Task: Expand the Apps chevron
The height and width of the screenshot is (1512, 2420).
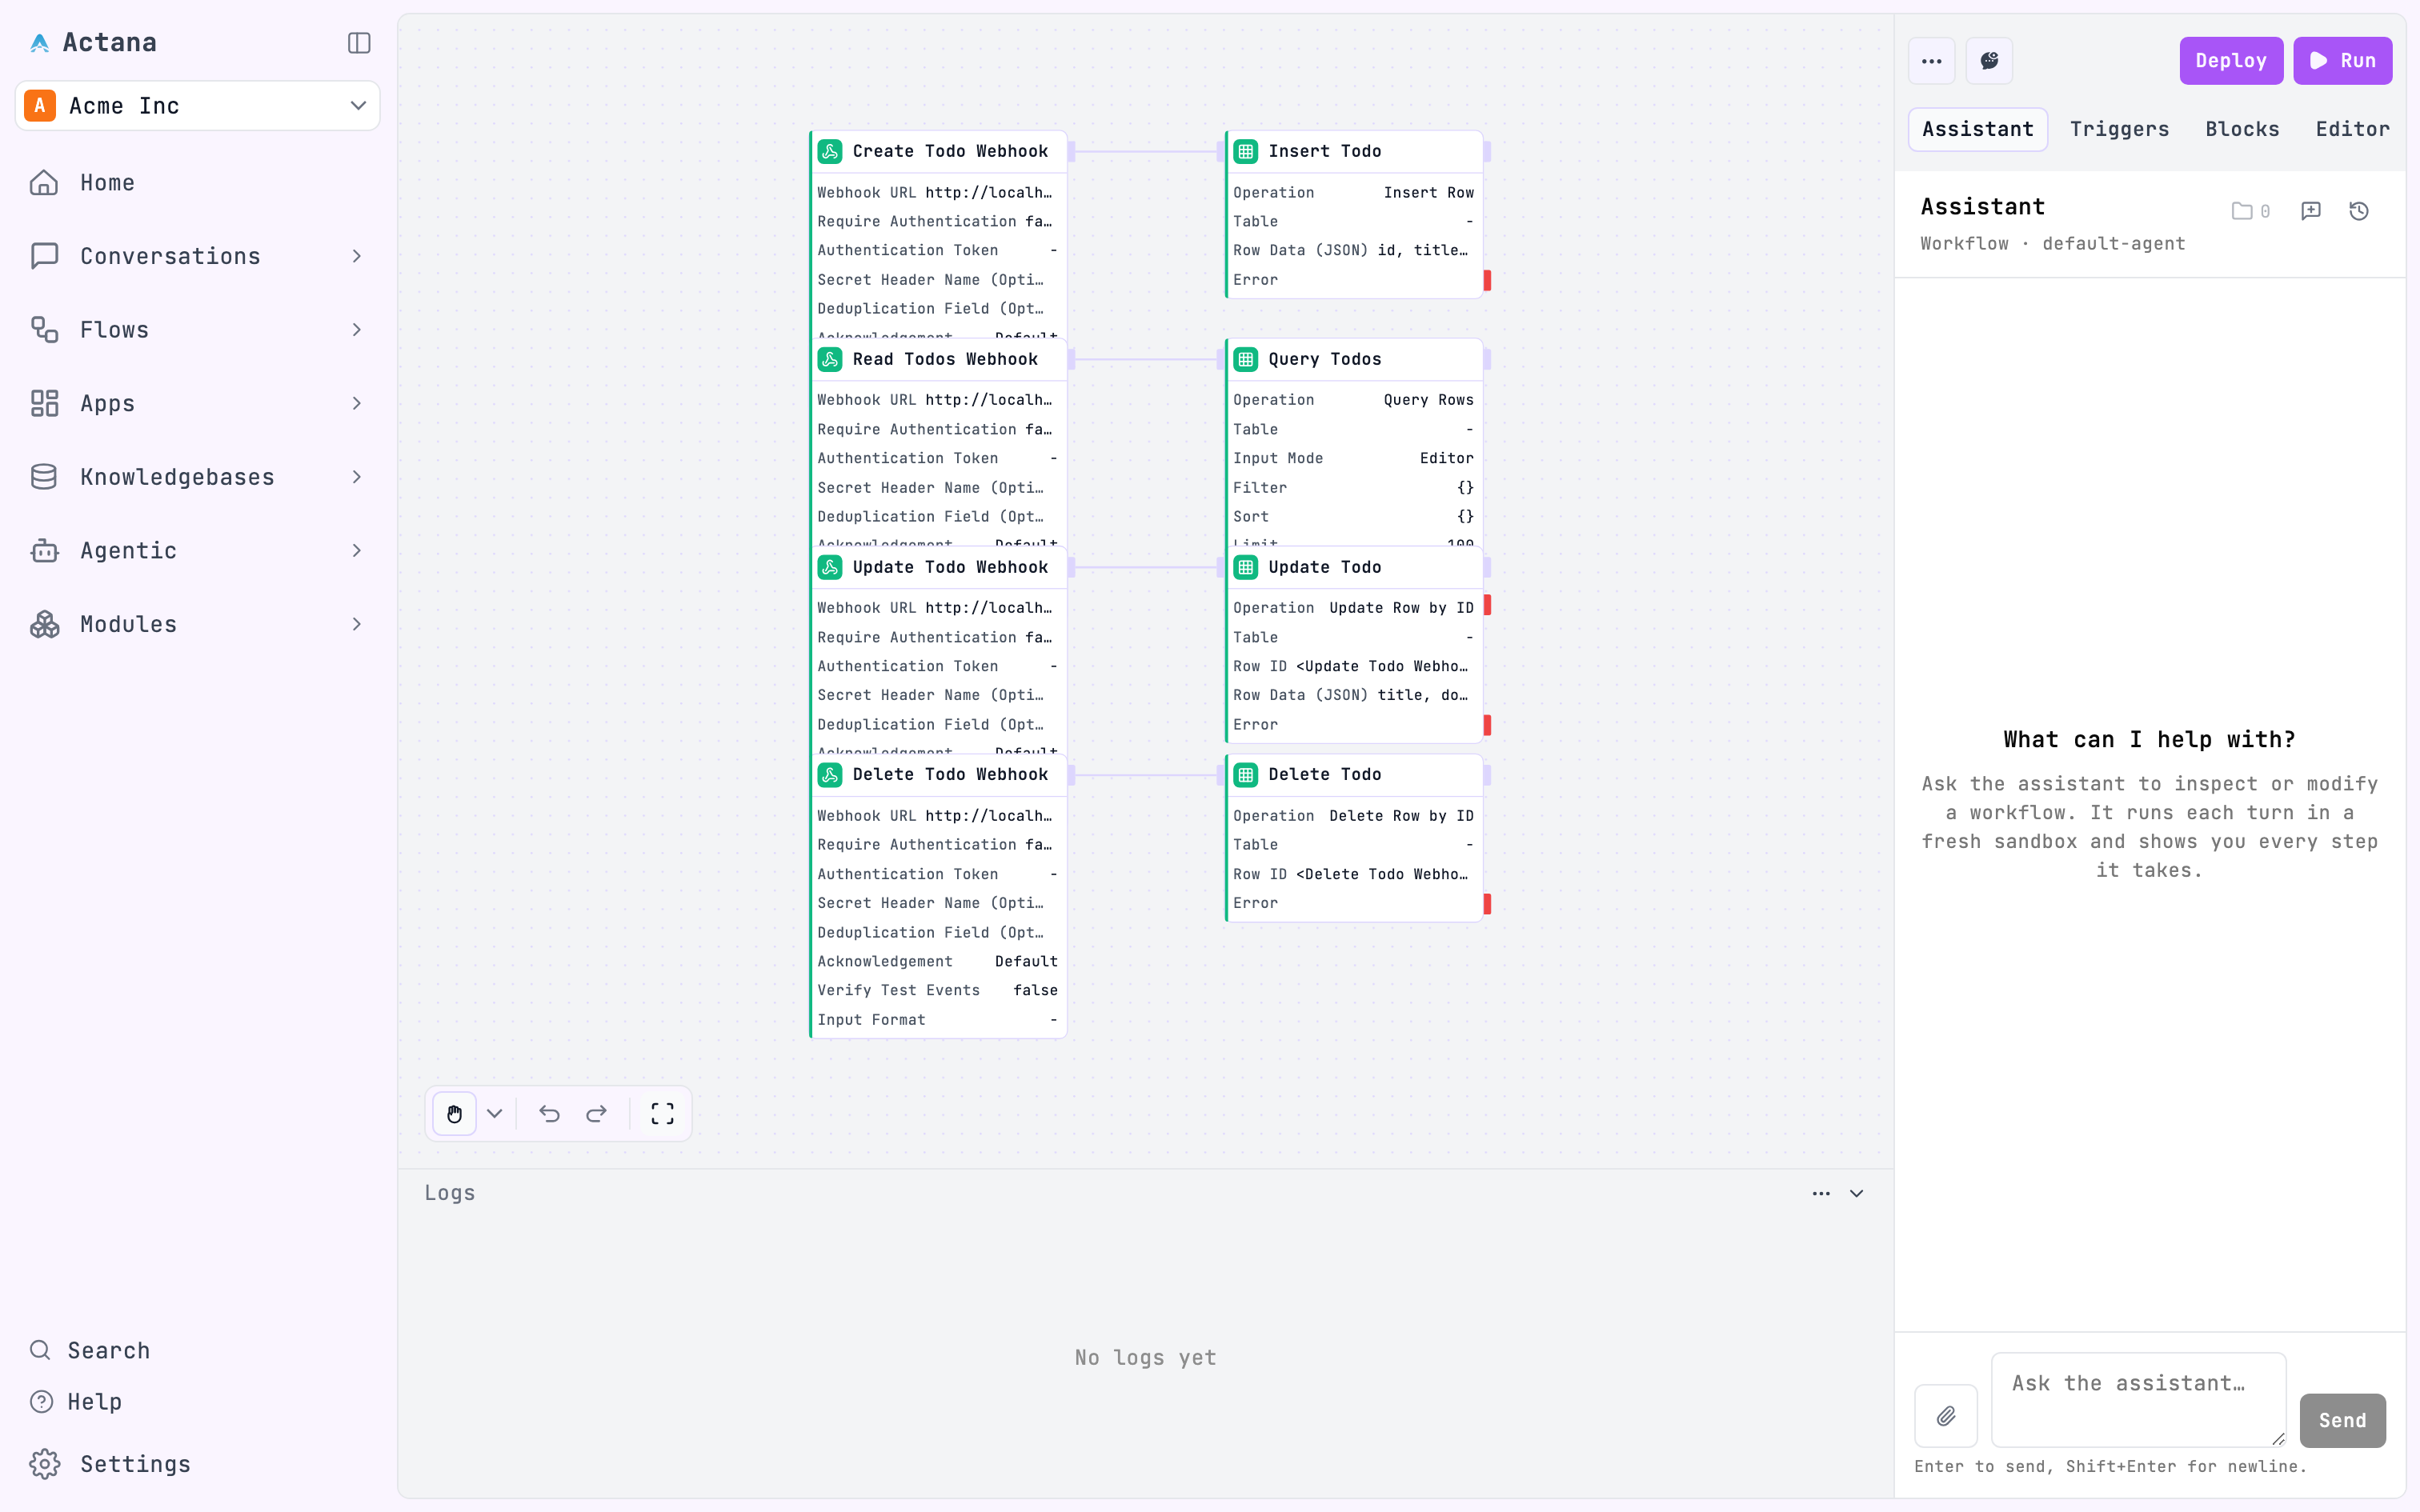Action: pos(357,403)
